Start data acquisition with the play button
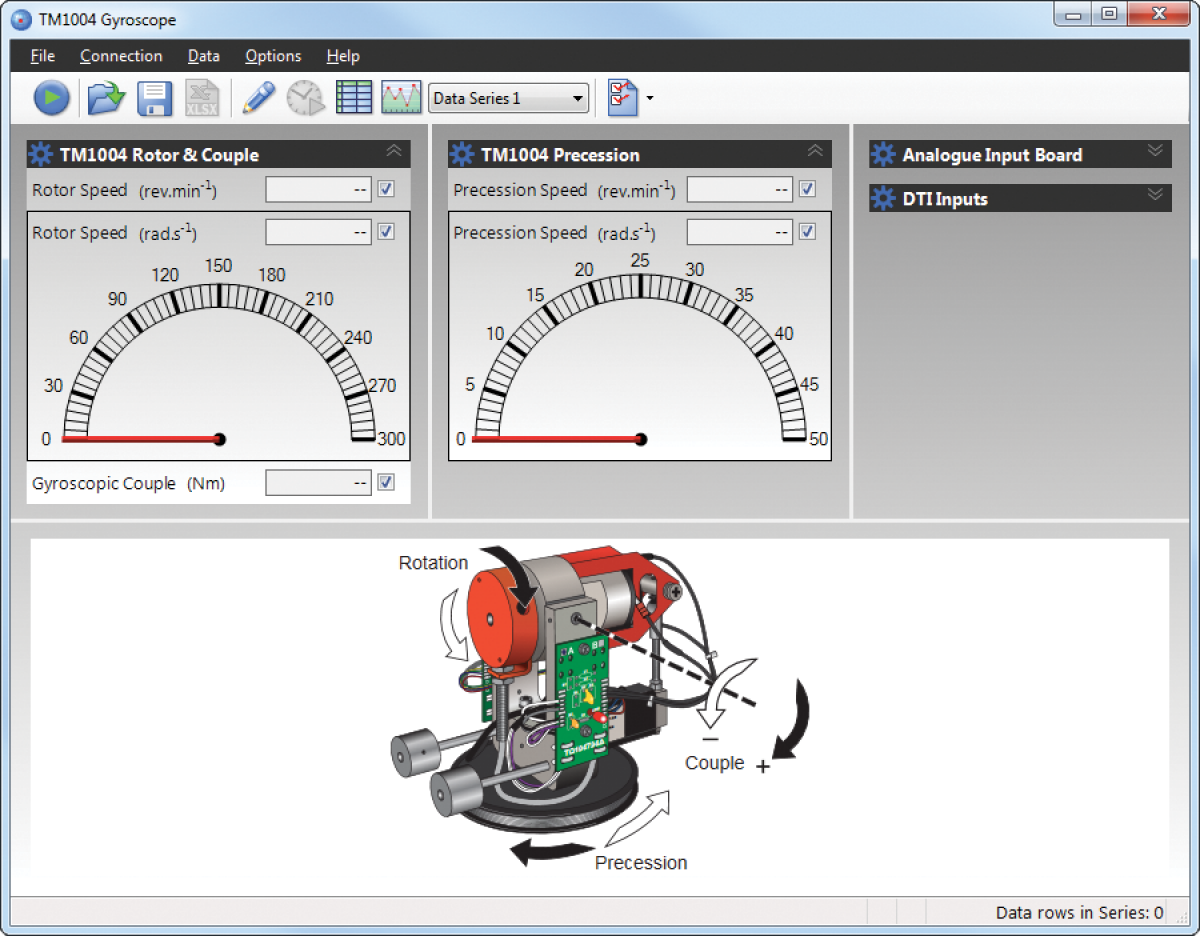 [x=52, y=98]
